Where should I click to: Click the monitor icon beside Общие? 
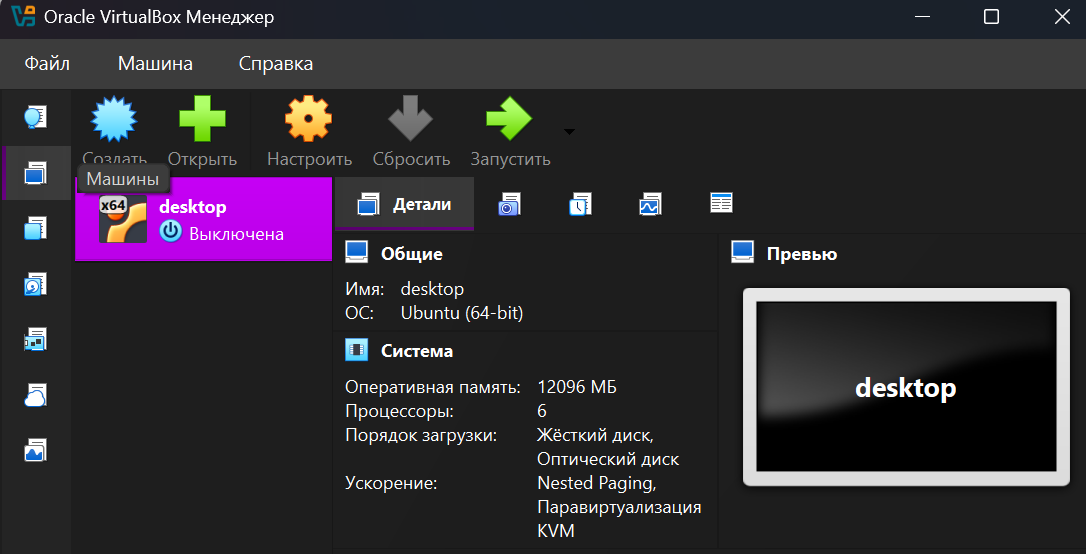pos(357,252)
